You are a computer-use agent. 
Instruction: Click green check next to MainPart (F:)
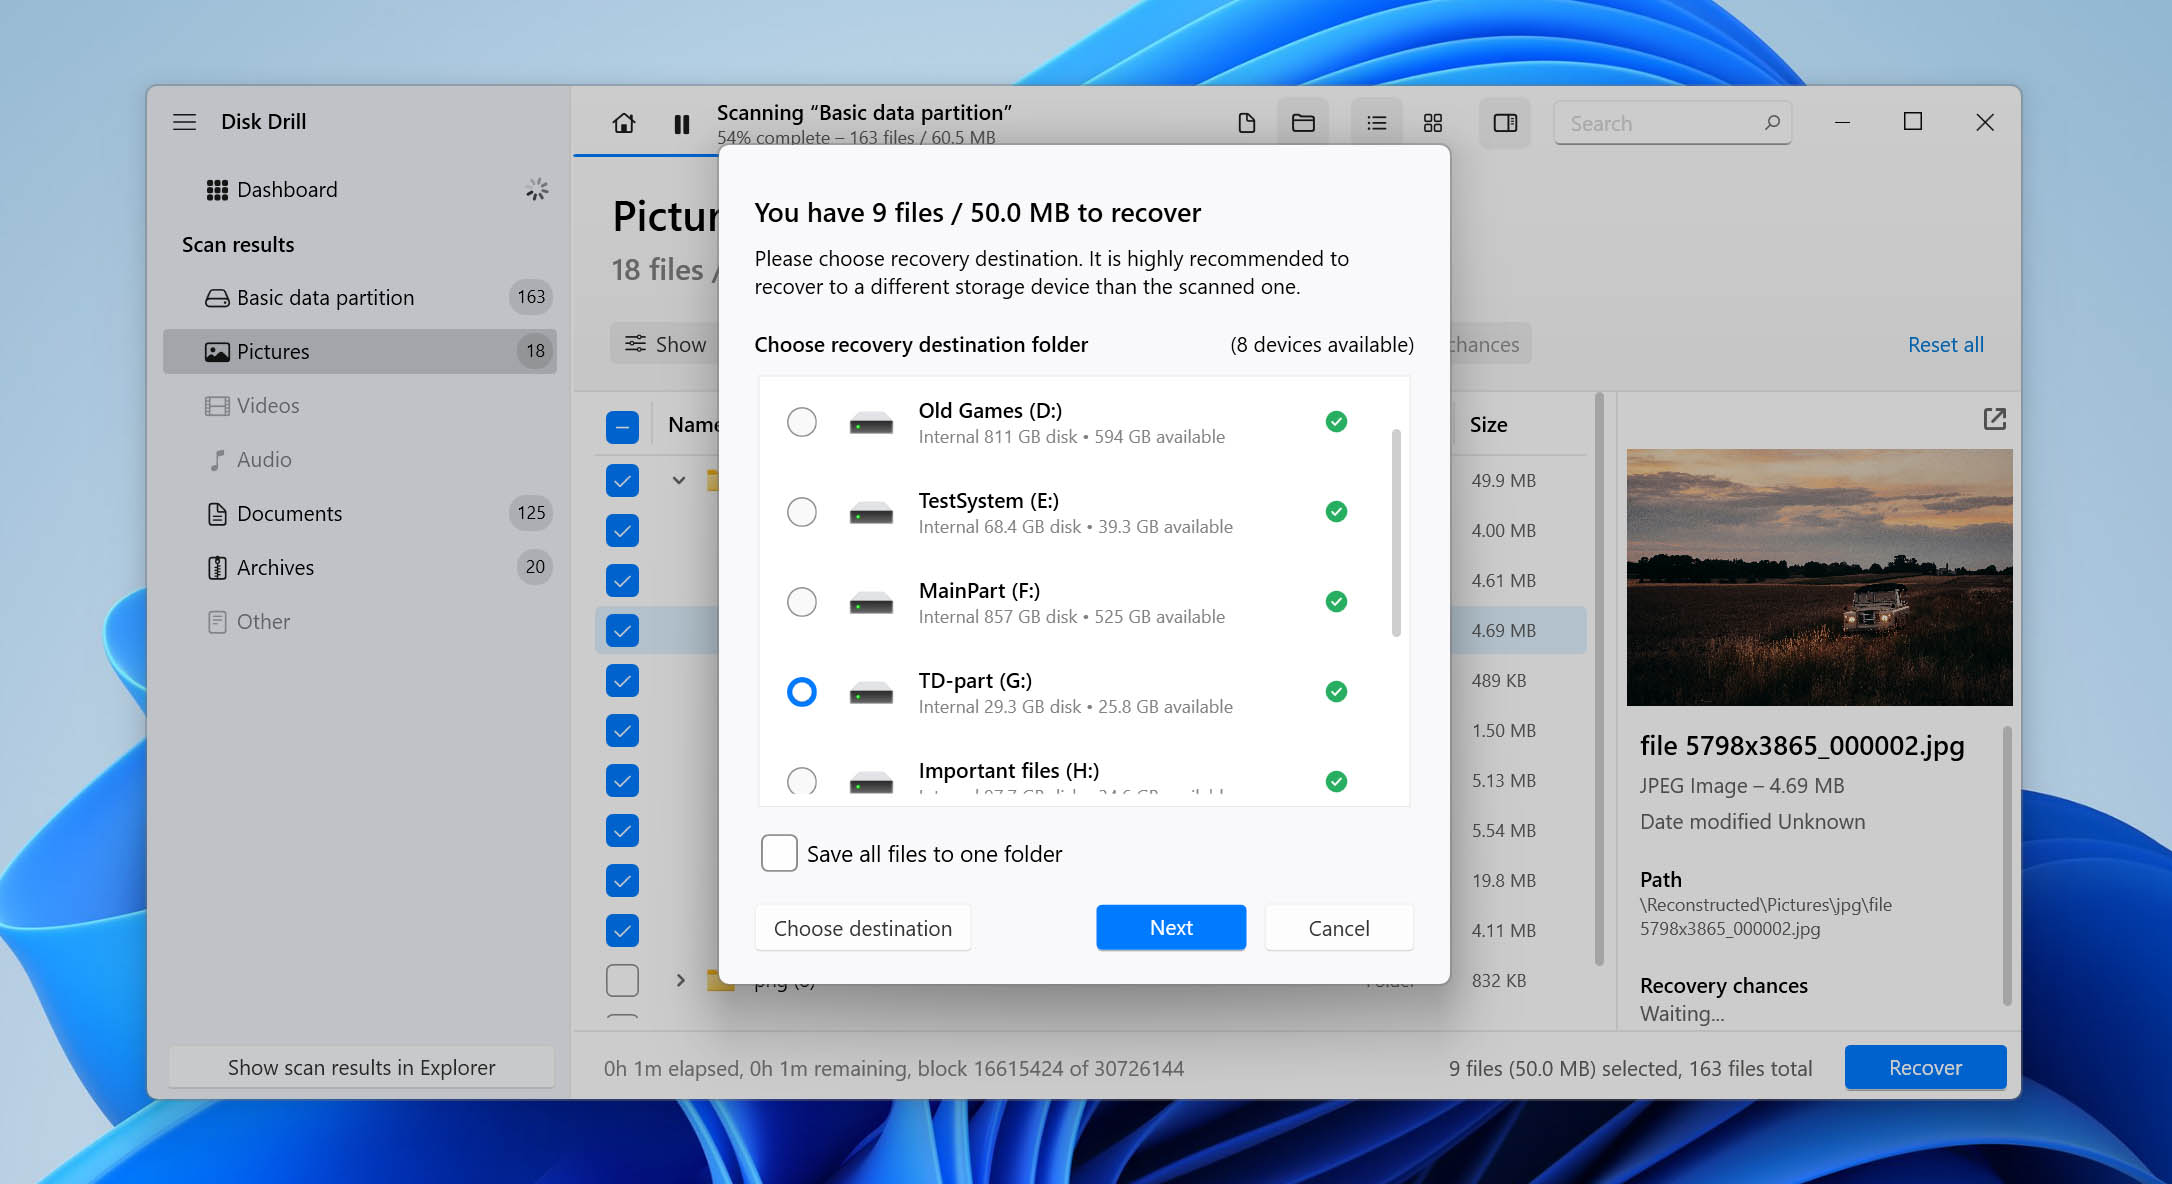1336,602
